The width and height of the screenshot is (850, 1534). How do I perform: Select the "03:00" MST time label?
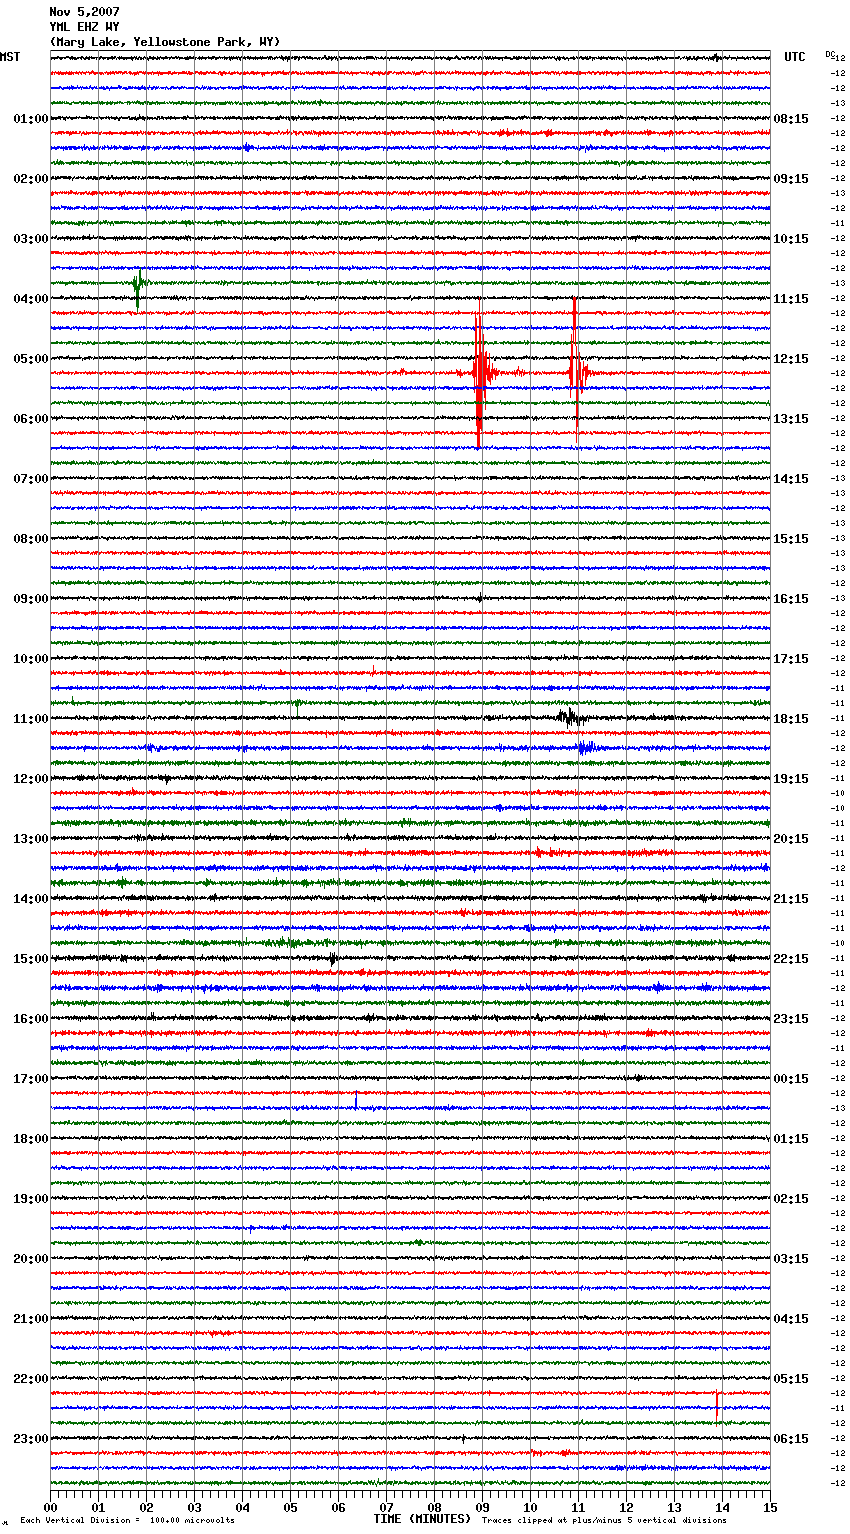[31, 239]
